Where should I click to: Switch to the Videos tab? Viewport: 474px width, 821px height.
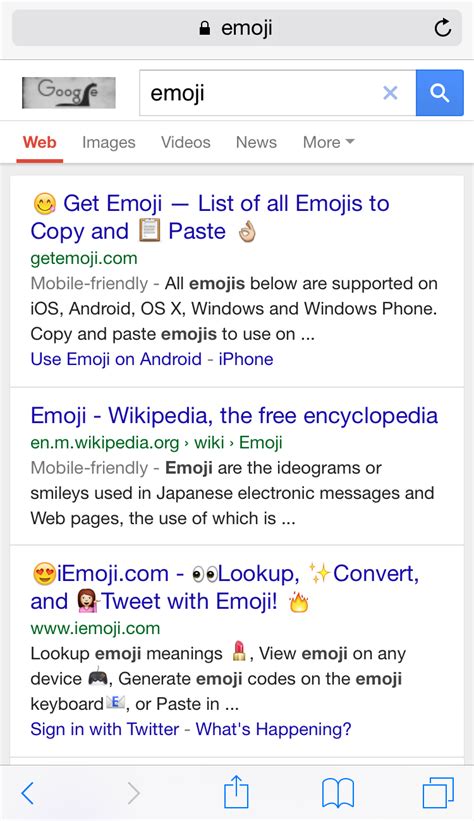pos(185,142)
